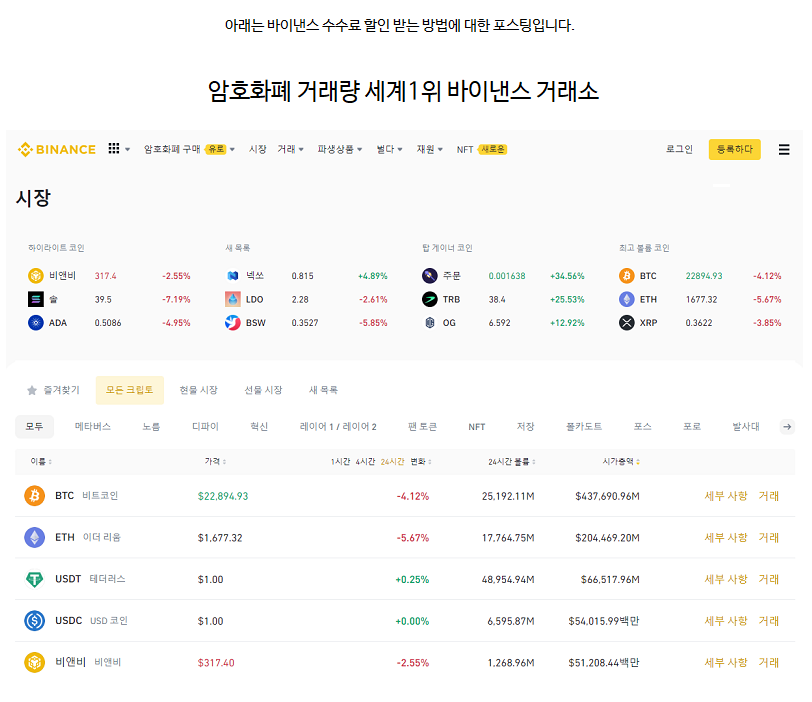Click the XRP coin icon
The height and width of the screenshot is (702, 812).
(627, 323)
